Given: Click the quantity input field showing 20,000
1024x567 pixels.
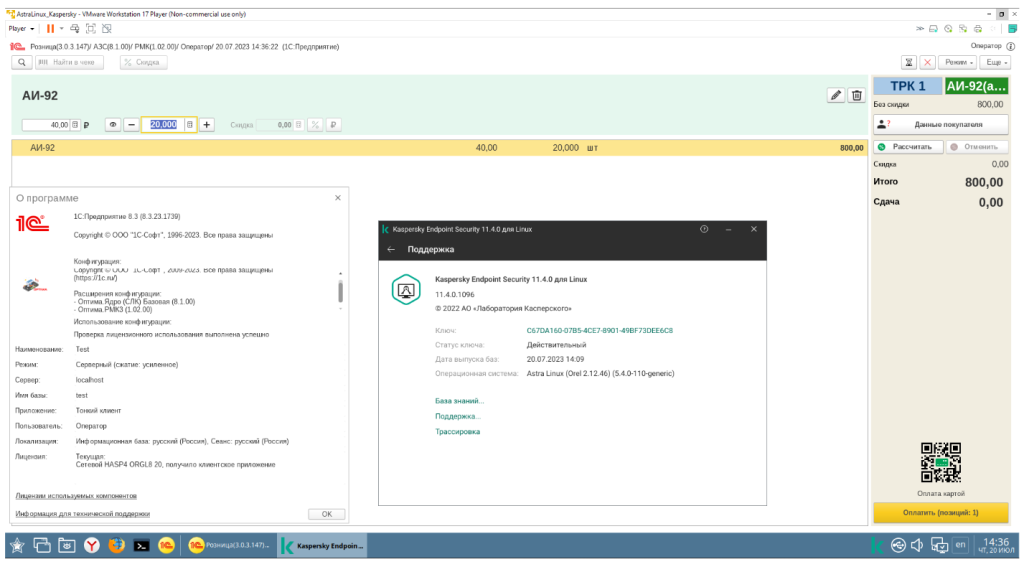Looking at the screenshot, I should point(163,125).
